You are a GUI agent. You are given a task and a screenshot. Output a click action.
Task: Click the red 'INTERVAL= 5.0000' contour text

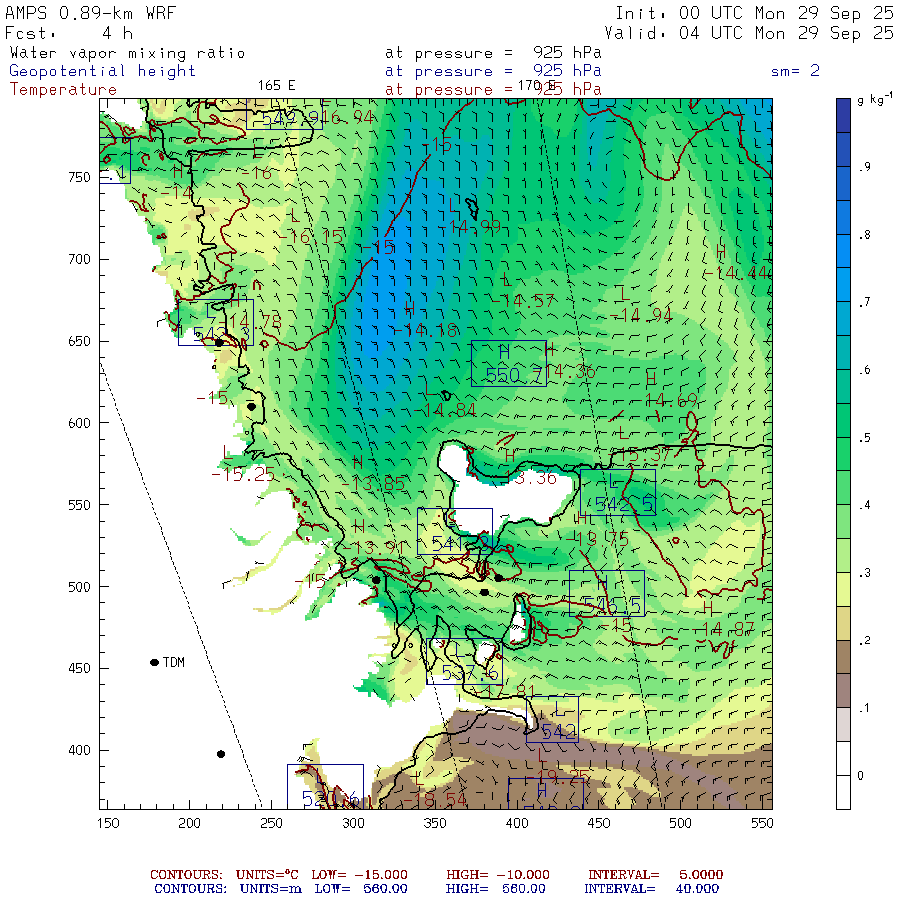point(655,875)
